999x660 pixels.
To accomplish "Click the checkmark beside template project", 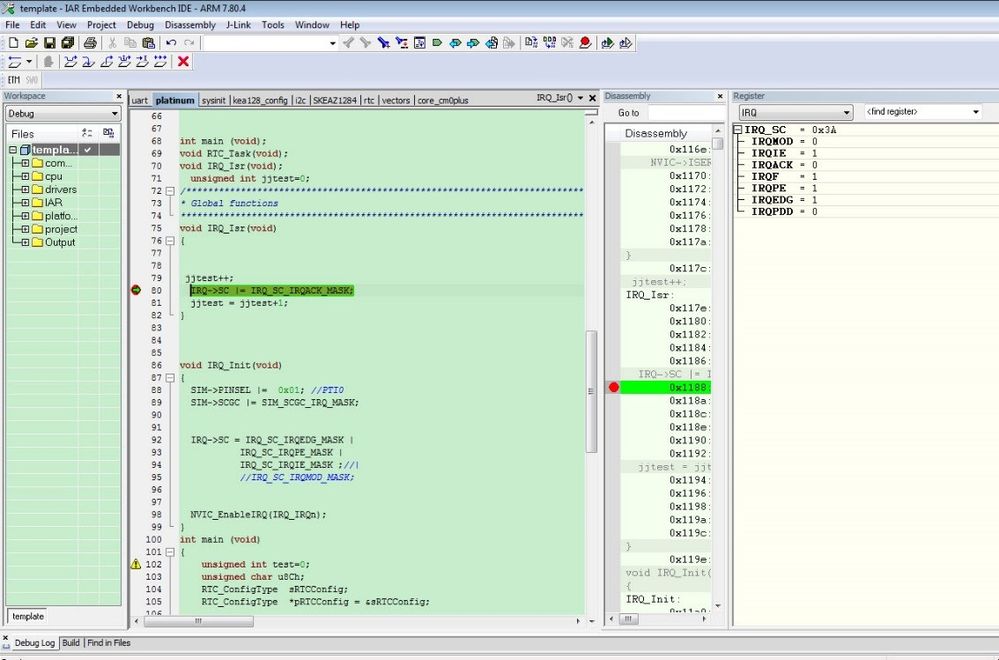I will 87,150.
